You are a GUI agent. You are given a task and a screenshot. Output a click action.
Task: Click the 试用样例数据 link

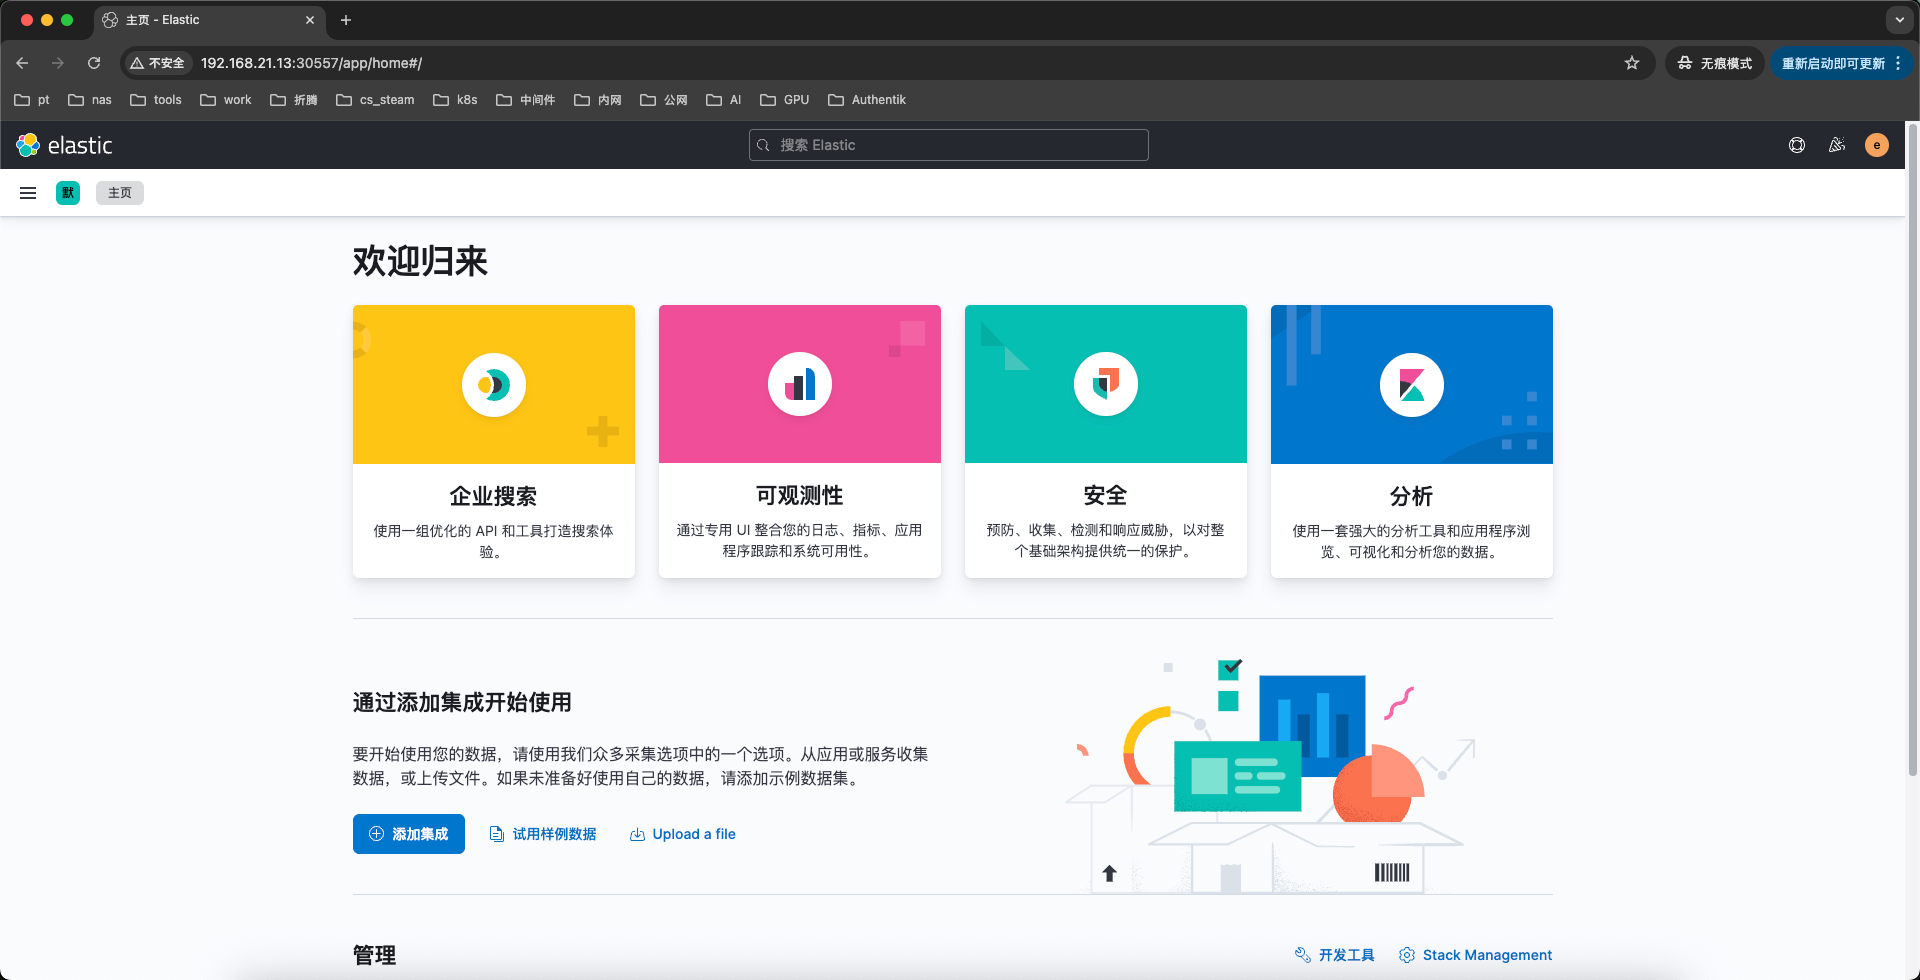pos(543,833)
